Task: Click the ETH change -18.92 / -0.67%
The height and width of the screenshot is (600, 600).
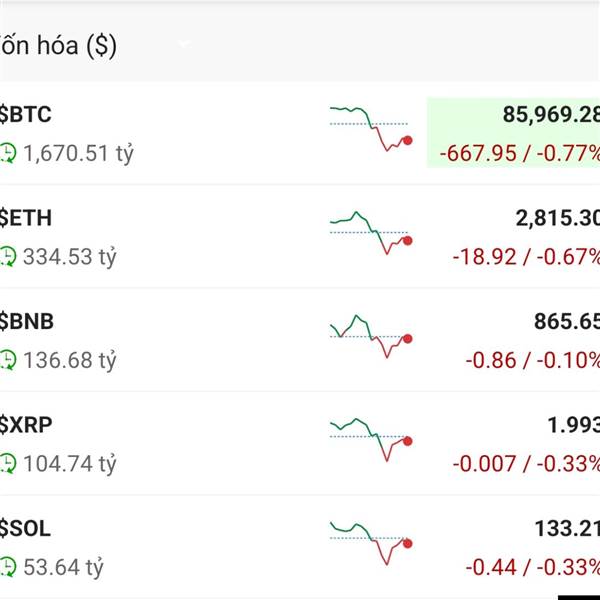Action: click(x=527, y=257)
